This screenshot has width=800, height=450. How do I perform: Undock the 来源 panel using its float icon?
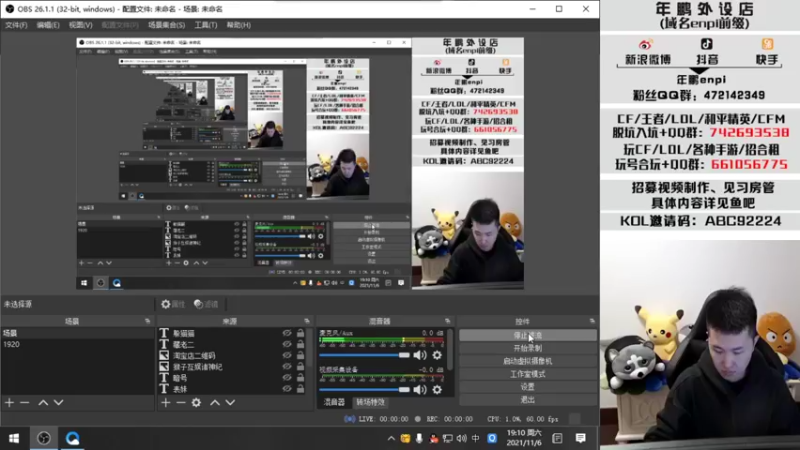coord(307,321)
